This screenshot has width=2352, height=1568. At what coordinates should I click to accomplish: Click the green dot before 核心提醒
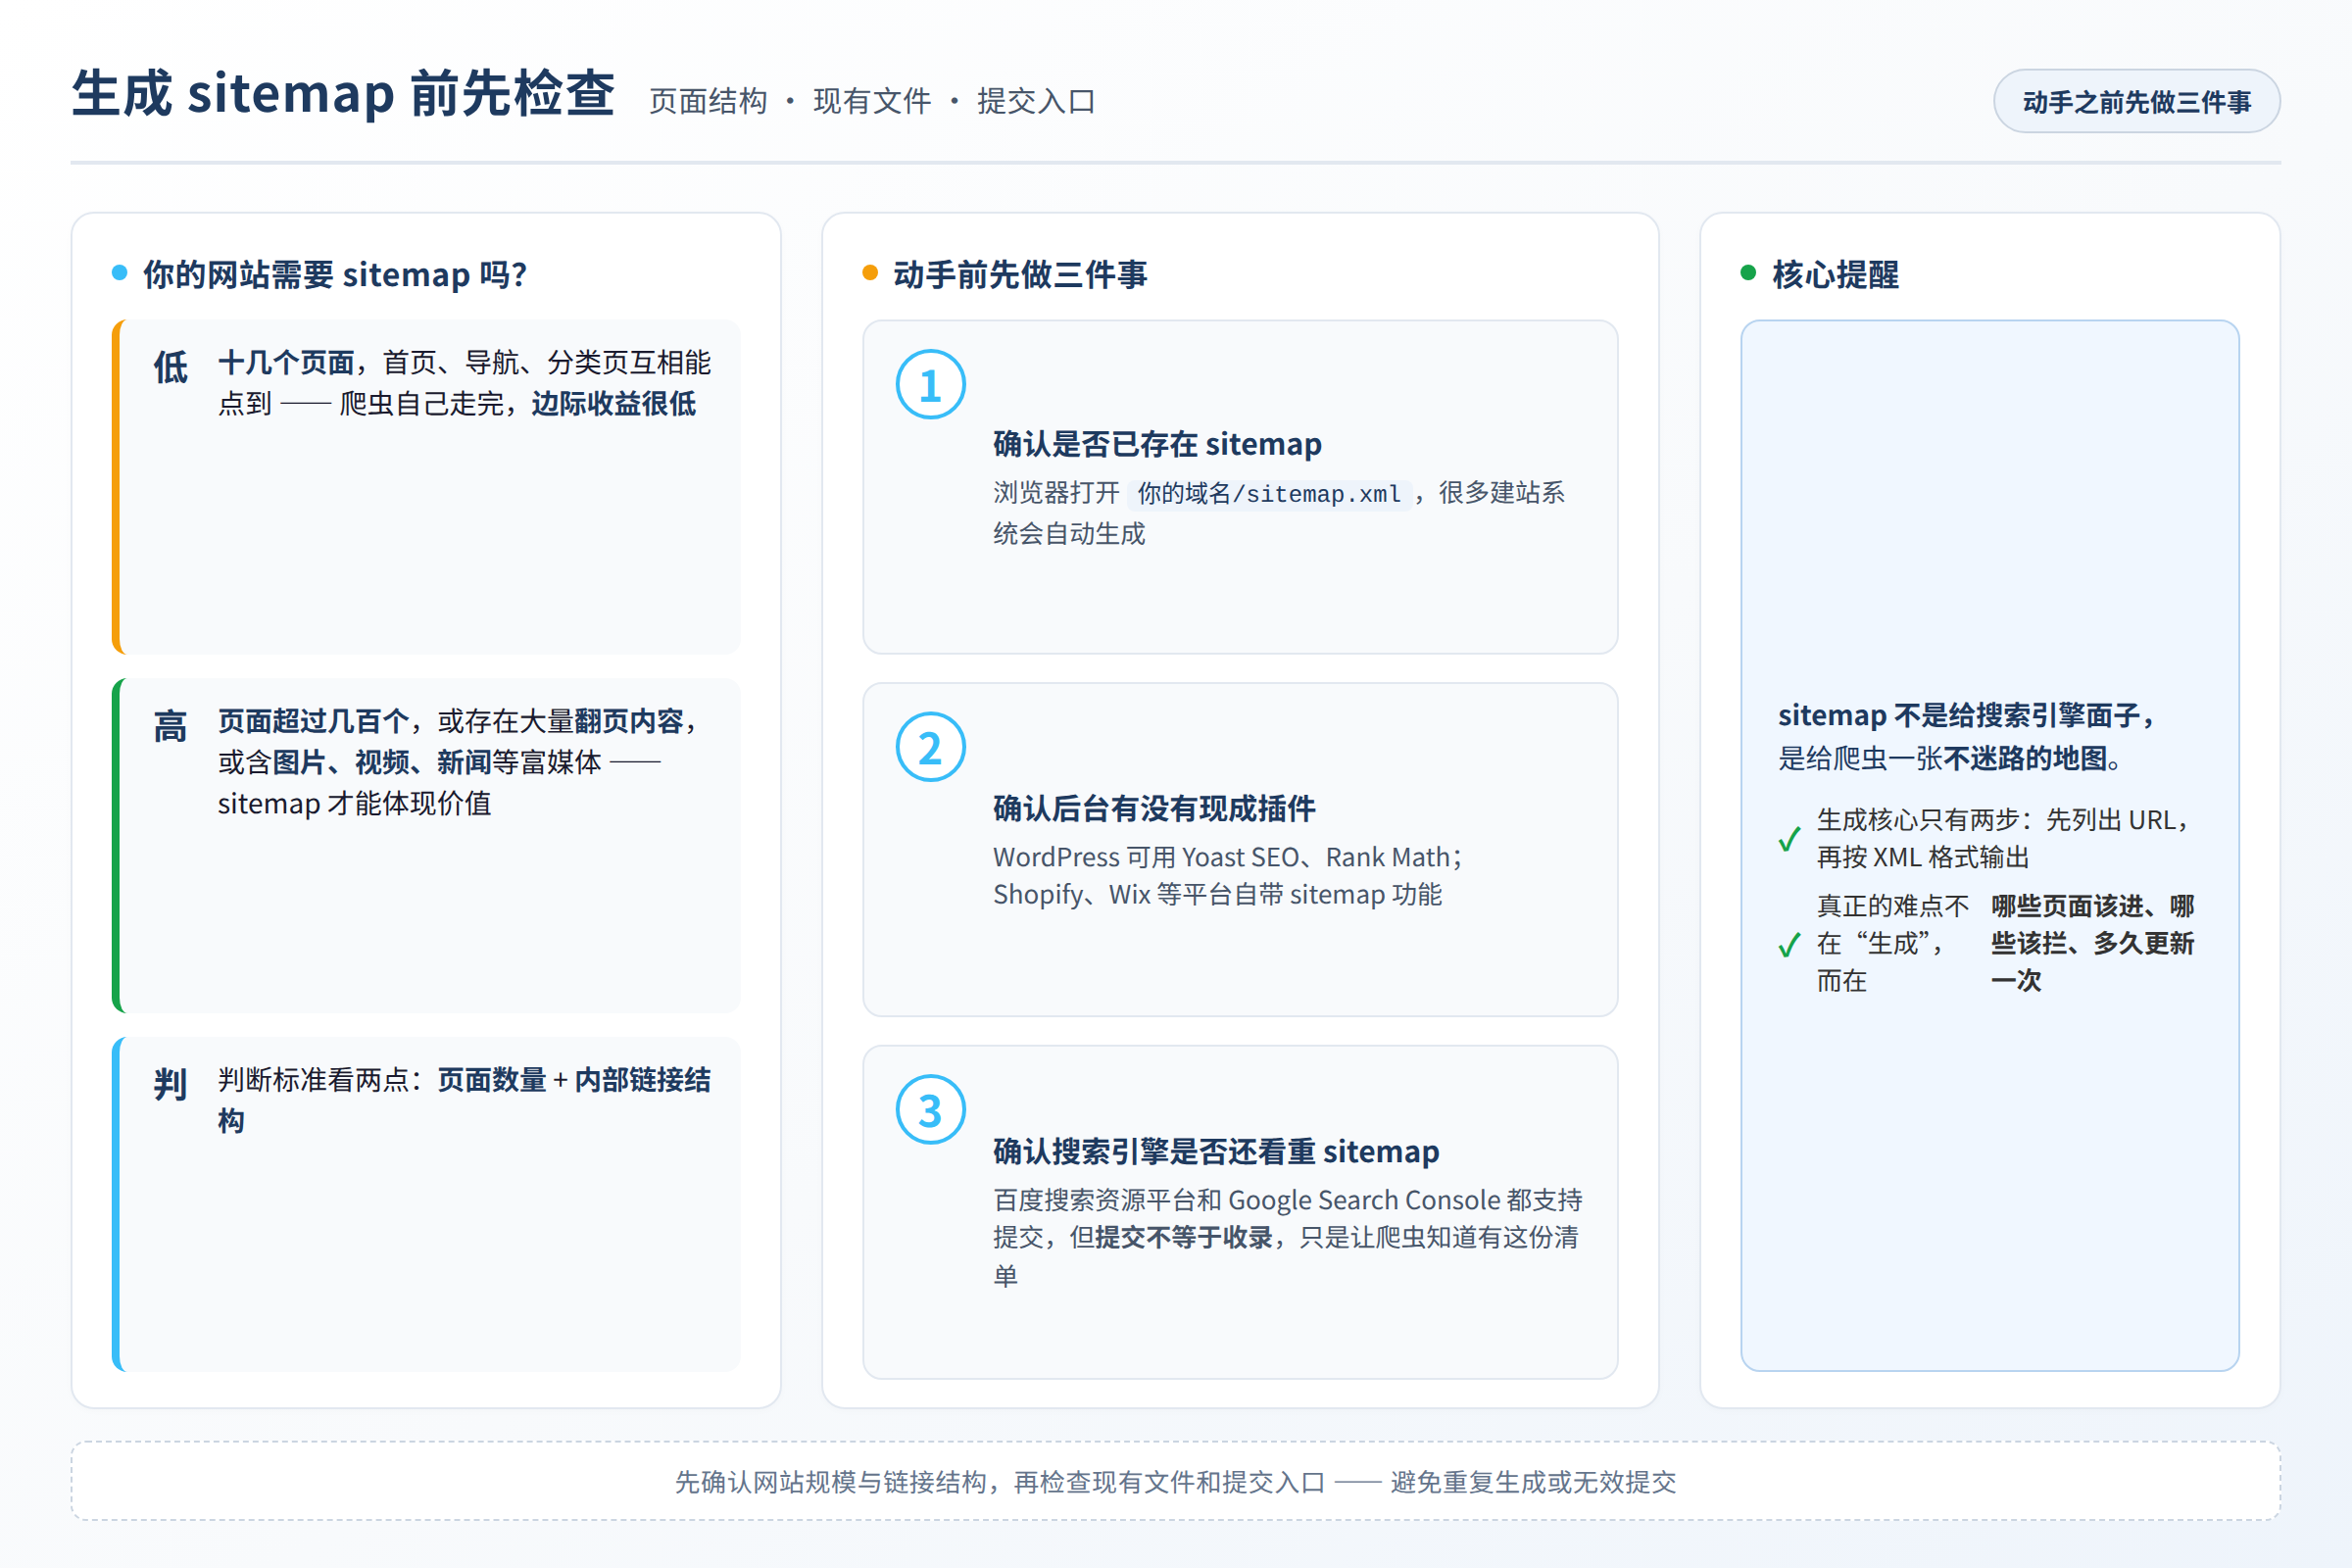(x=1748, y=273)
